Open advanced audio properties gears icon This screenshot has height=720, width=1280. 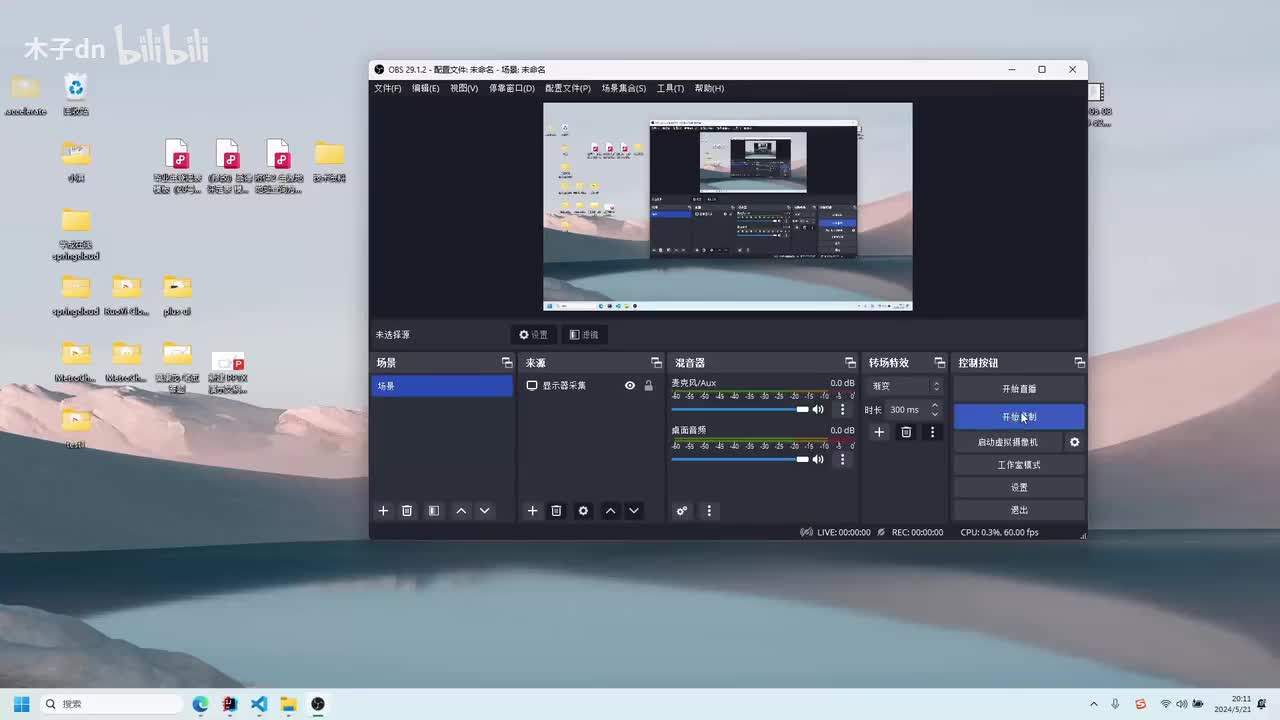[x=682, y=511]
